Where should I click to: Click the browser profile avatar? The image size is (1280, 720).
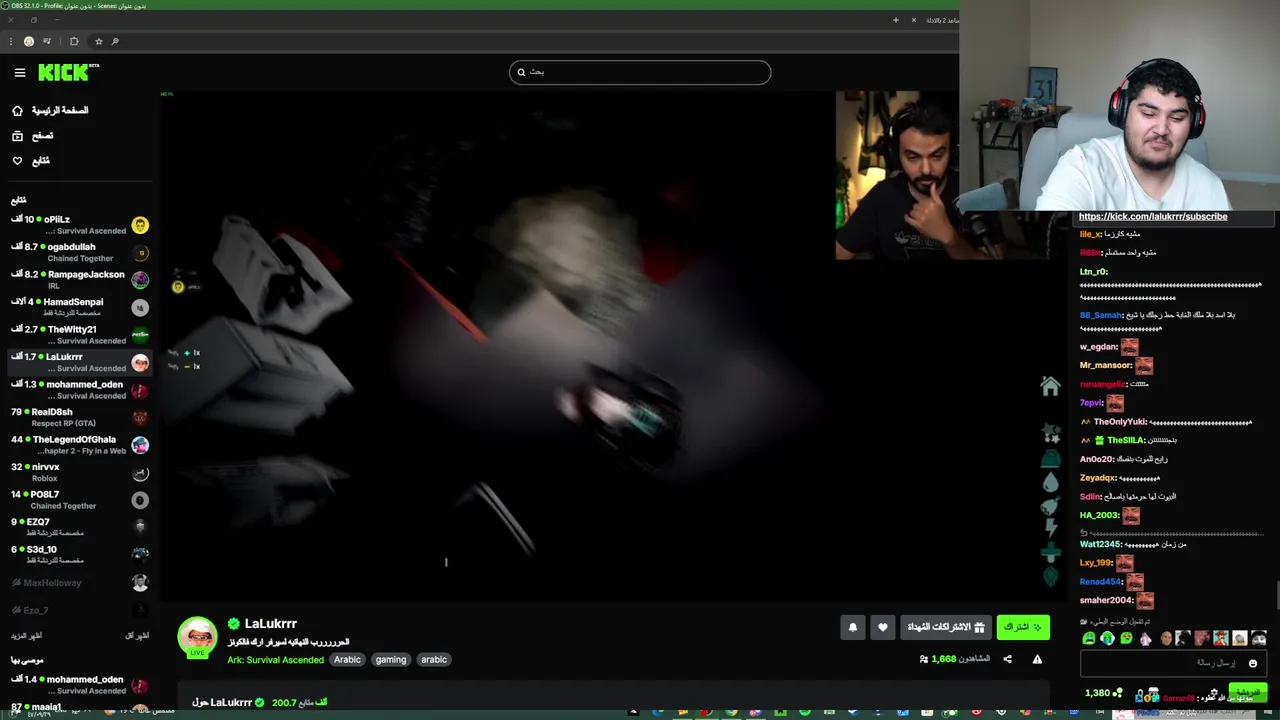tap(29, 41)
